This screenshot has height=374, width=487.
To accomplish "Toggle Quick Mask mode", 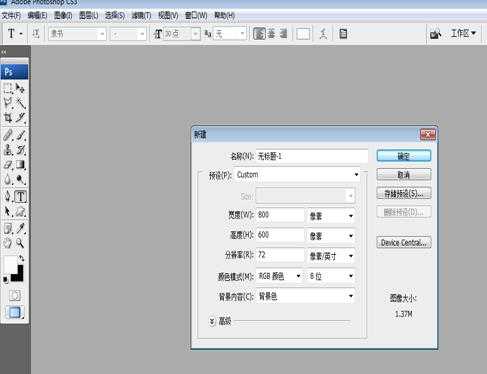I will click(14, 295).
